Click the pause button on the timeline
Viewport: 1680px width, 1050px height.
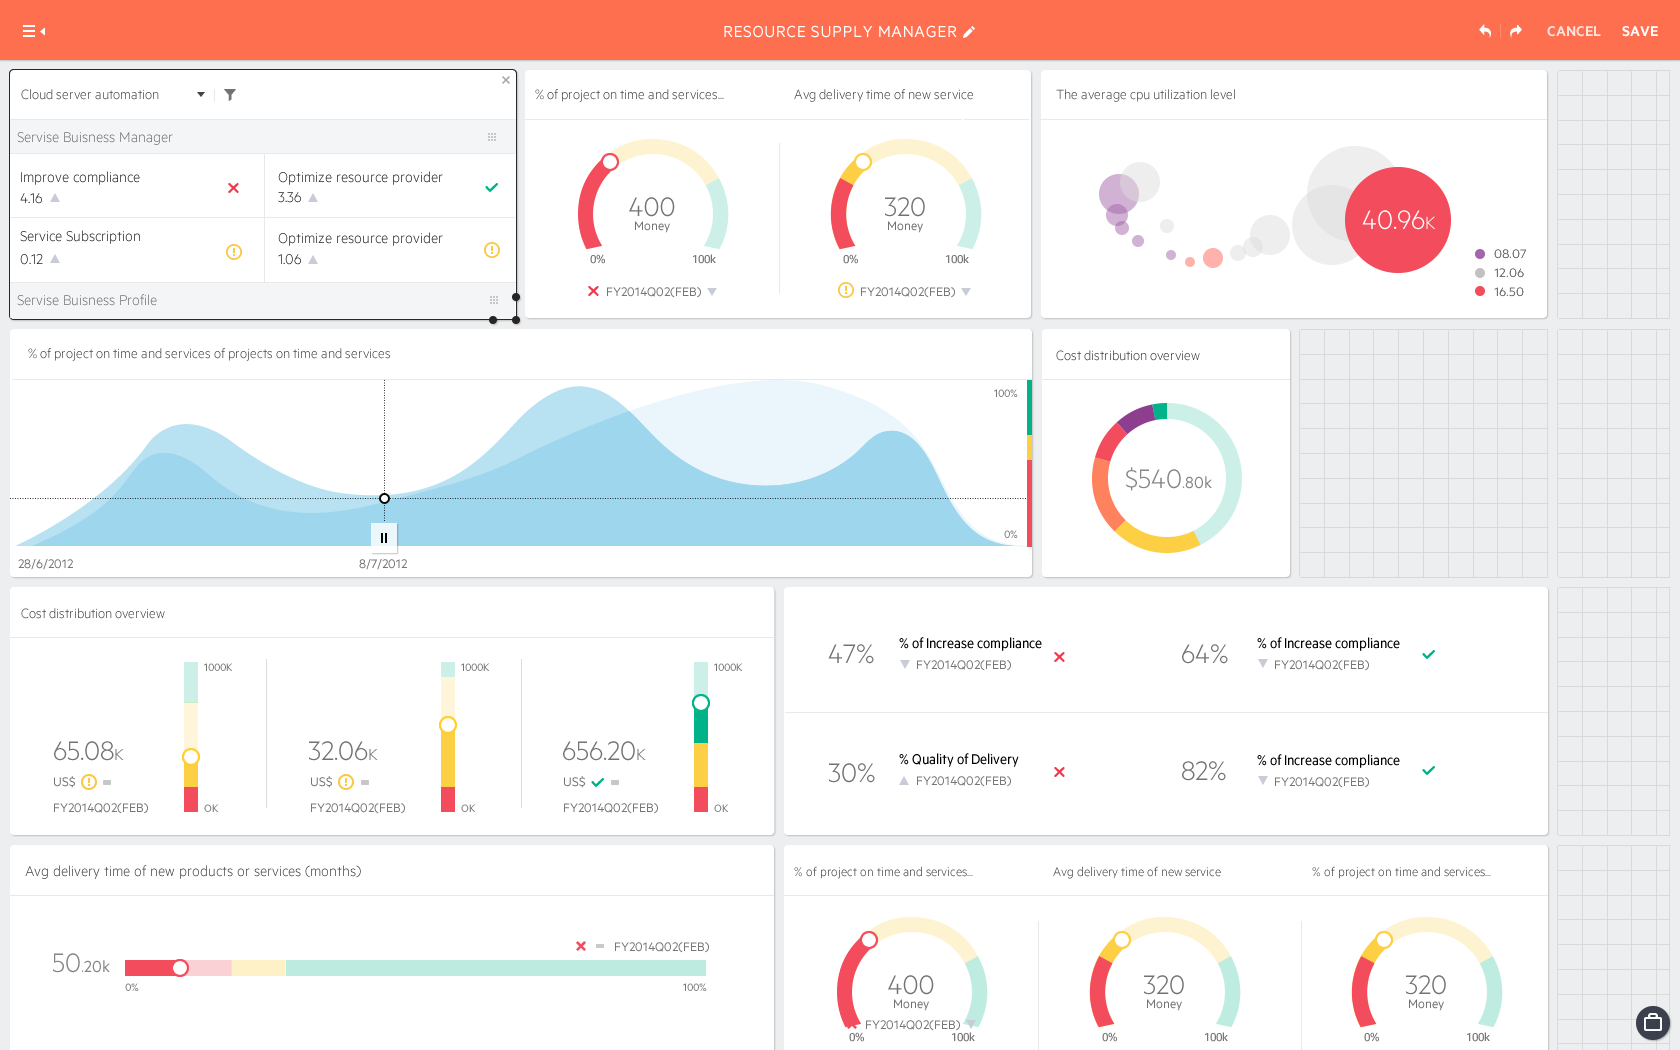point(384,538)
